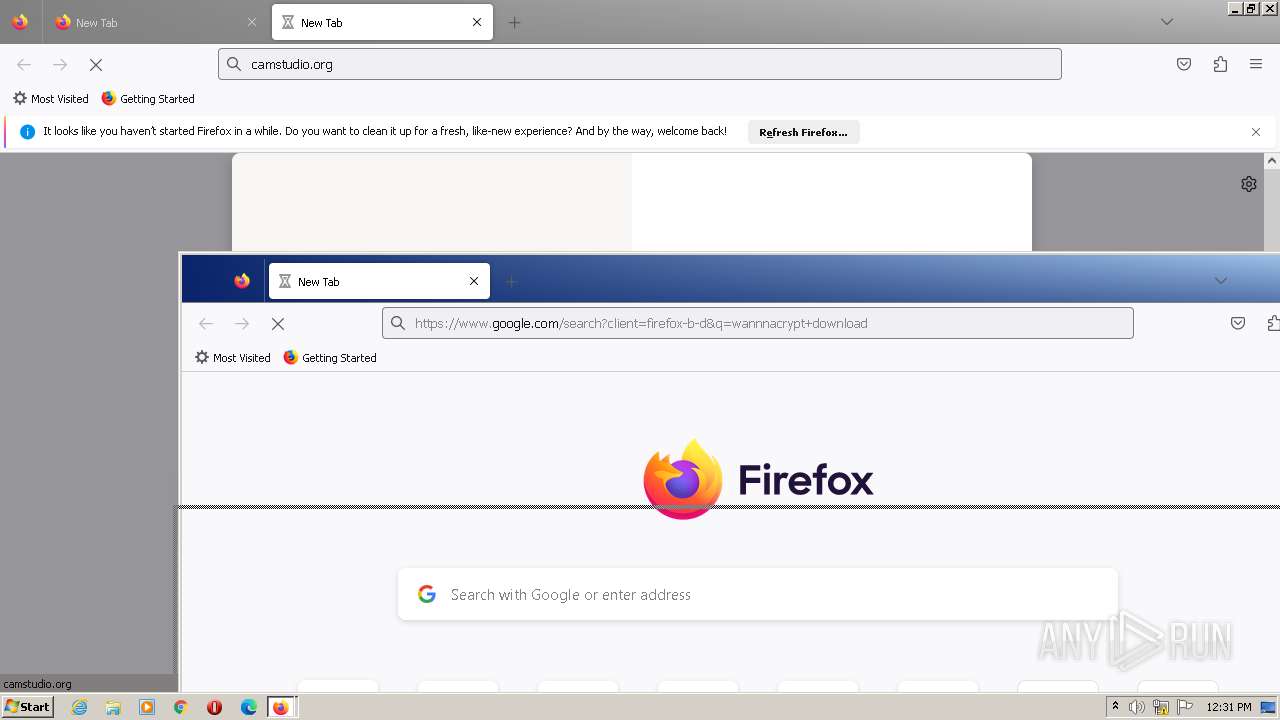Open the application hamburger menu

coord(1256,64)
